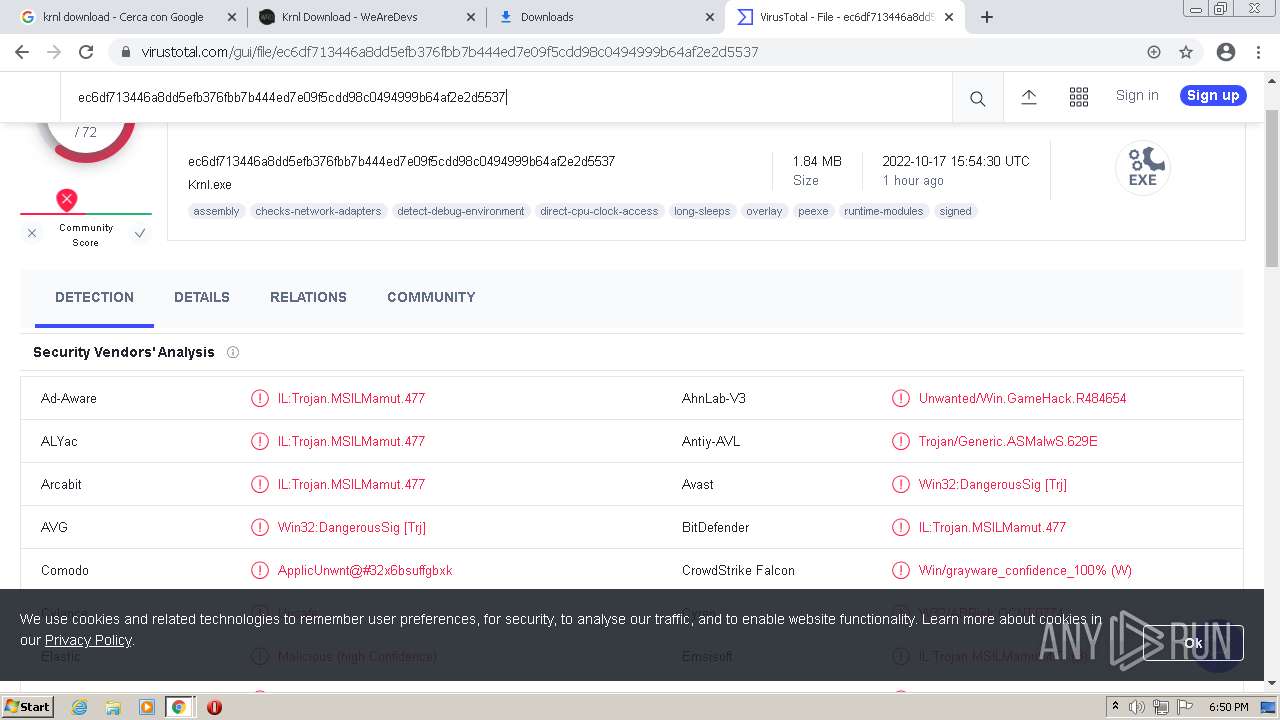Click the Sign in link
Screen dimensions: 1280x720
(x=1137, y=95)
